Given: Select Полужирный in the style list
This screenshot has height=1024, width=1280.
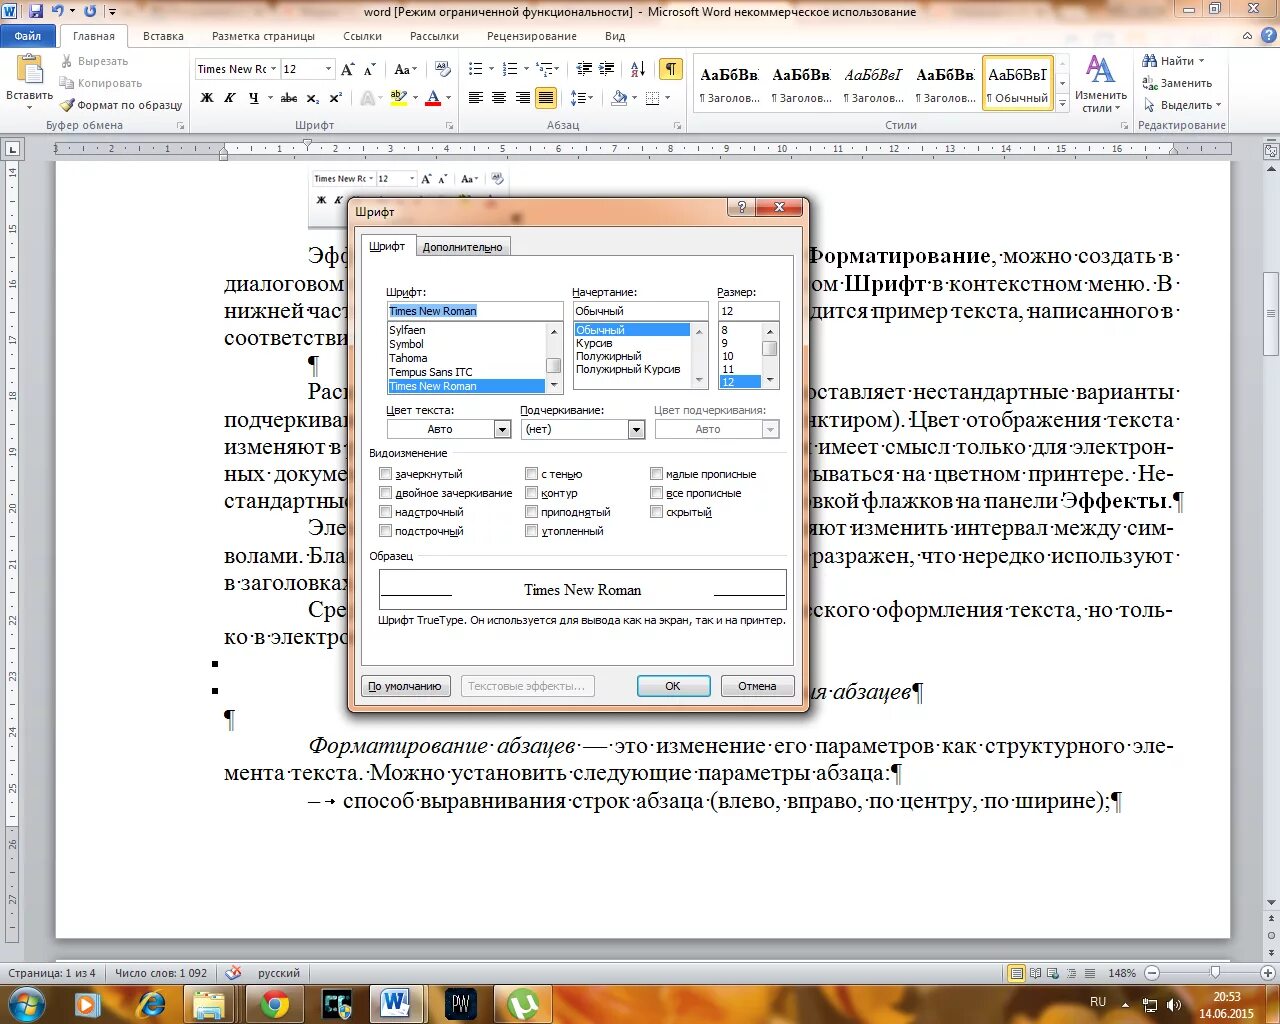Looking at the screenshot, I should pyautogui.click(x=609, y=356).
